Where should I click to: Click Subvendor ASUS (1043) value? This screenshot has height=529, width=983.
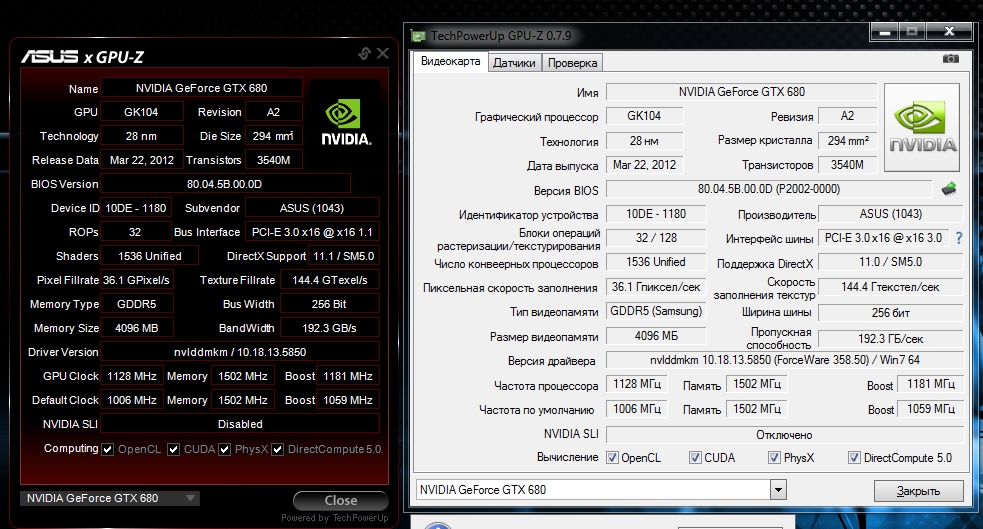click(x=312, y=208)
